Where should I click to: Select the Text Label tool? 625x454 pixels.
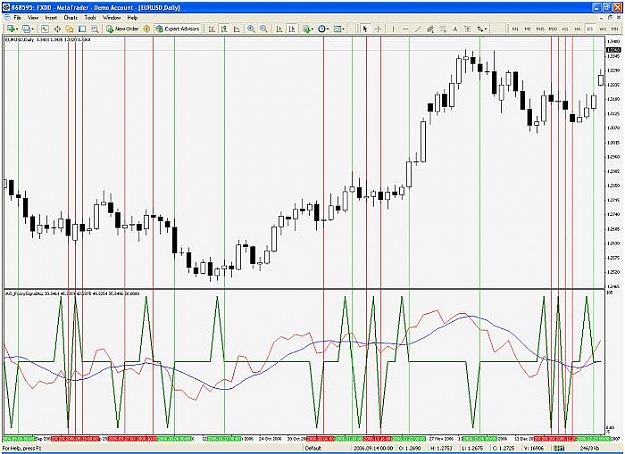tap(468, 29)
